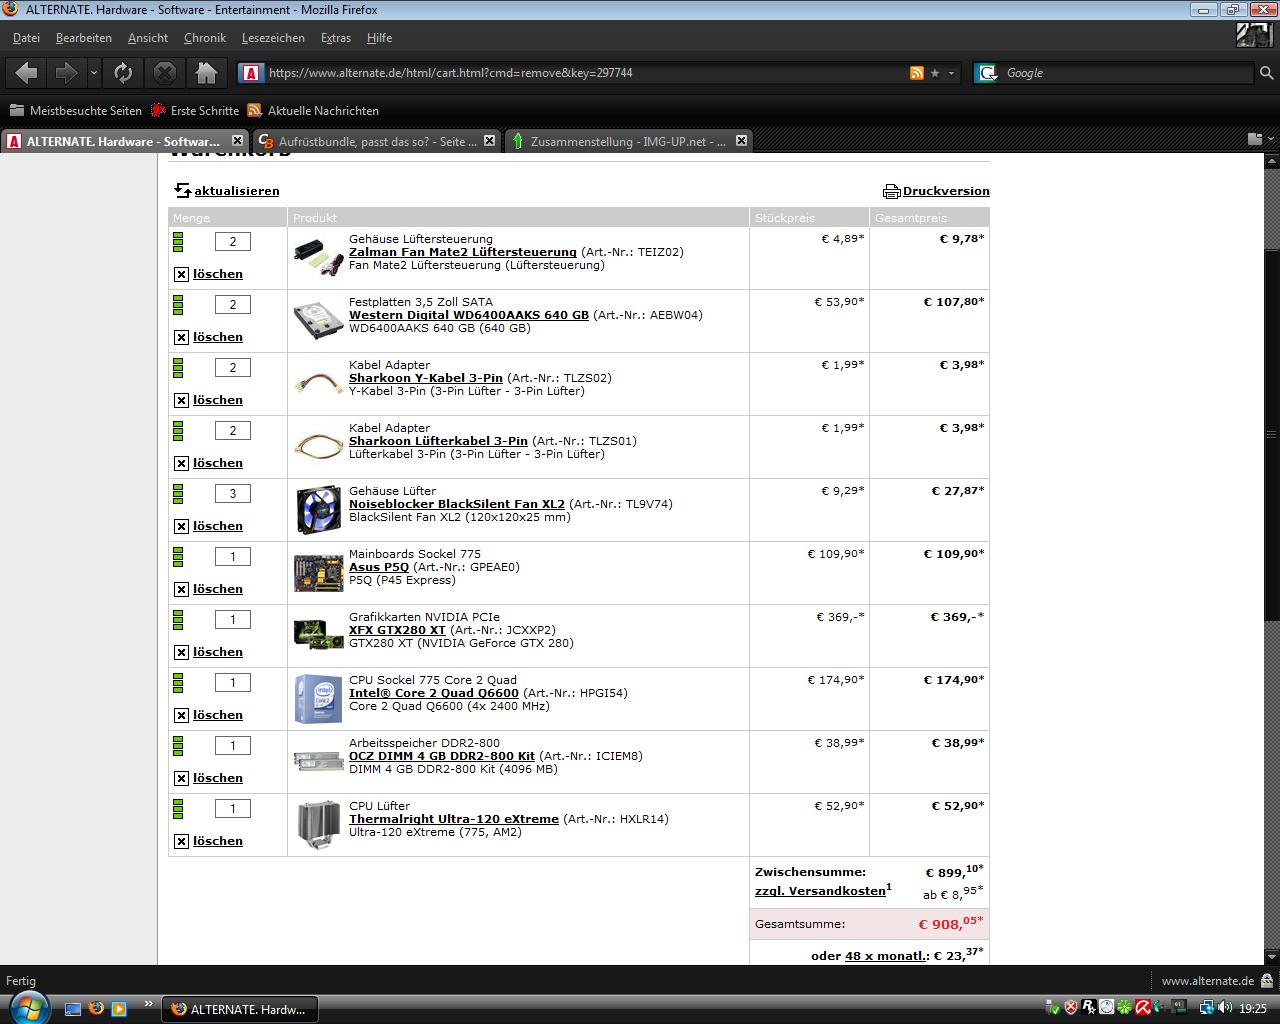This screenshot has height=1024, width=1280.
Task: Open Intel Core 2 Quad Q6600 link
Action: pyautogui.click(x=433, y=693)
